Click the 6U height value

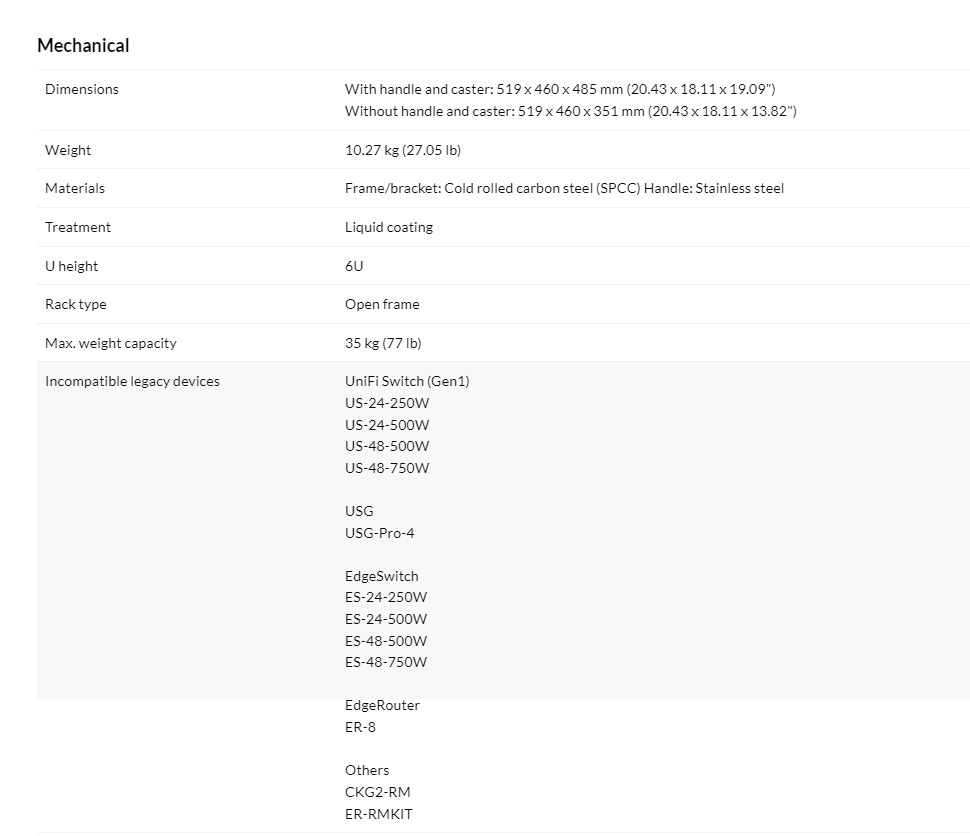[354, 266]
